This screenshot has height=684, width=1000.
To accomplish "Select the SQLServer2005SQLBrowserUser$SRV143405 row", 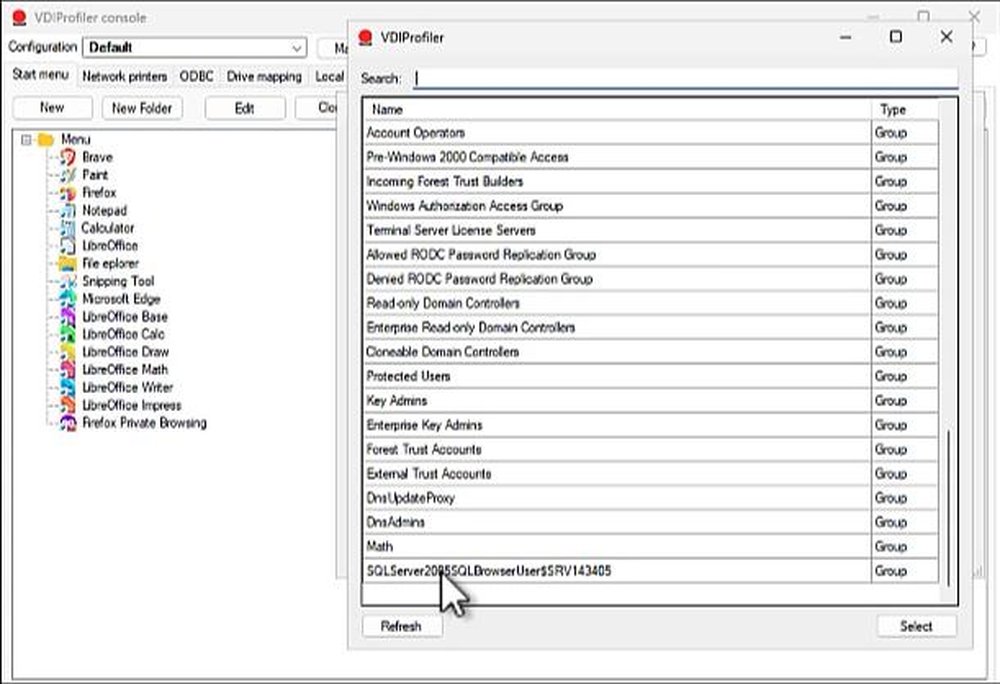I will 651,571.
